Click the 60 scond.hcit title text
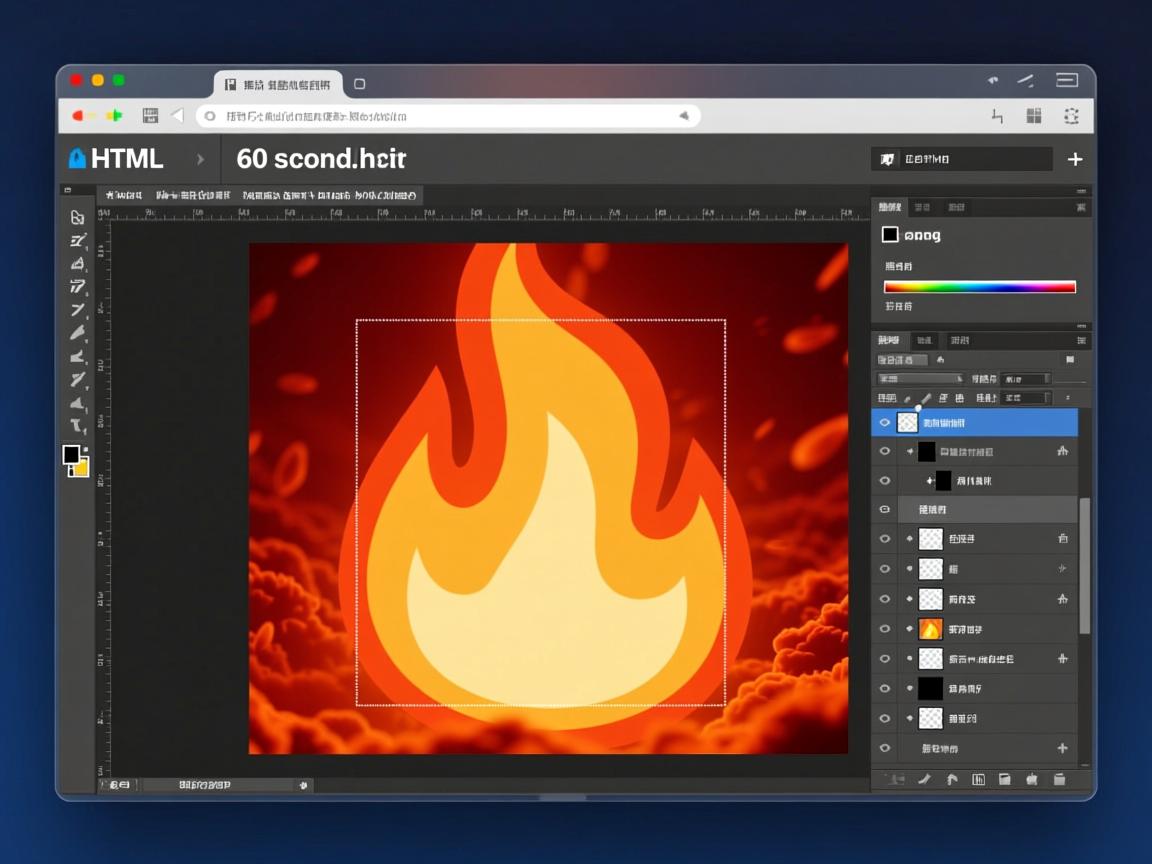The image size is (1152, 864). click(321, 159)
